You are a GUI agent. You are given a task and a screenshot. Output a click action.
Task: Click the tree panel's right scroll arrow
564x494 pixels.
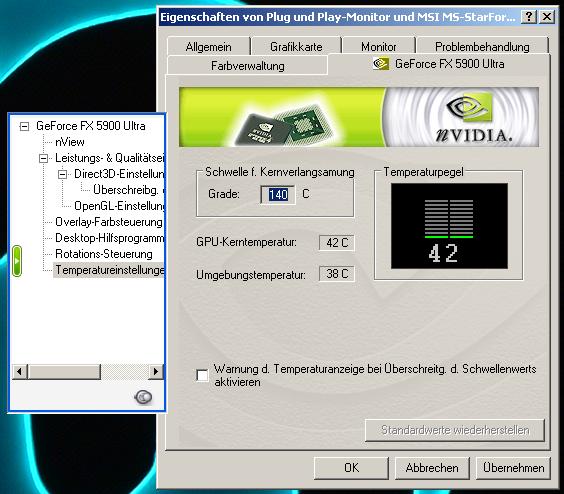pos(156,372)
